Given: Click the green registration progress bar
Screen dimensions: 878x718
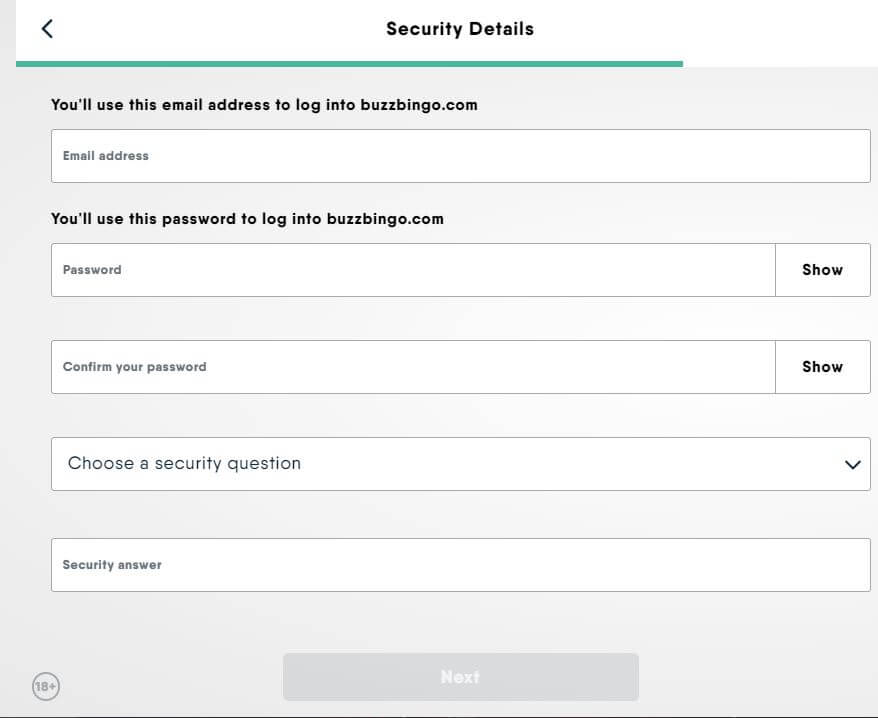Looking at the screenshot, I should [x=349, y=64].
